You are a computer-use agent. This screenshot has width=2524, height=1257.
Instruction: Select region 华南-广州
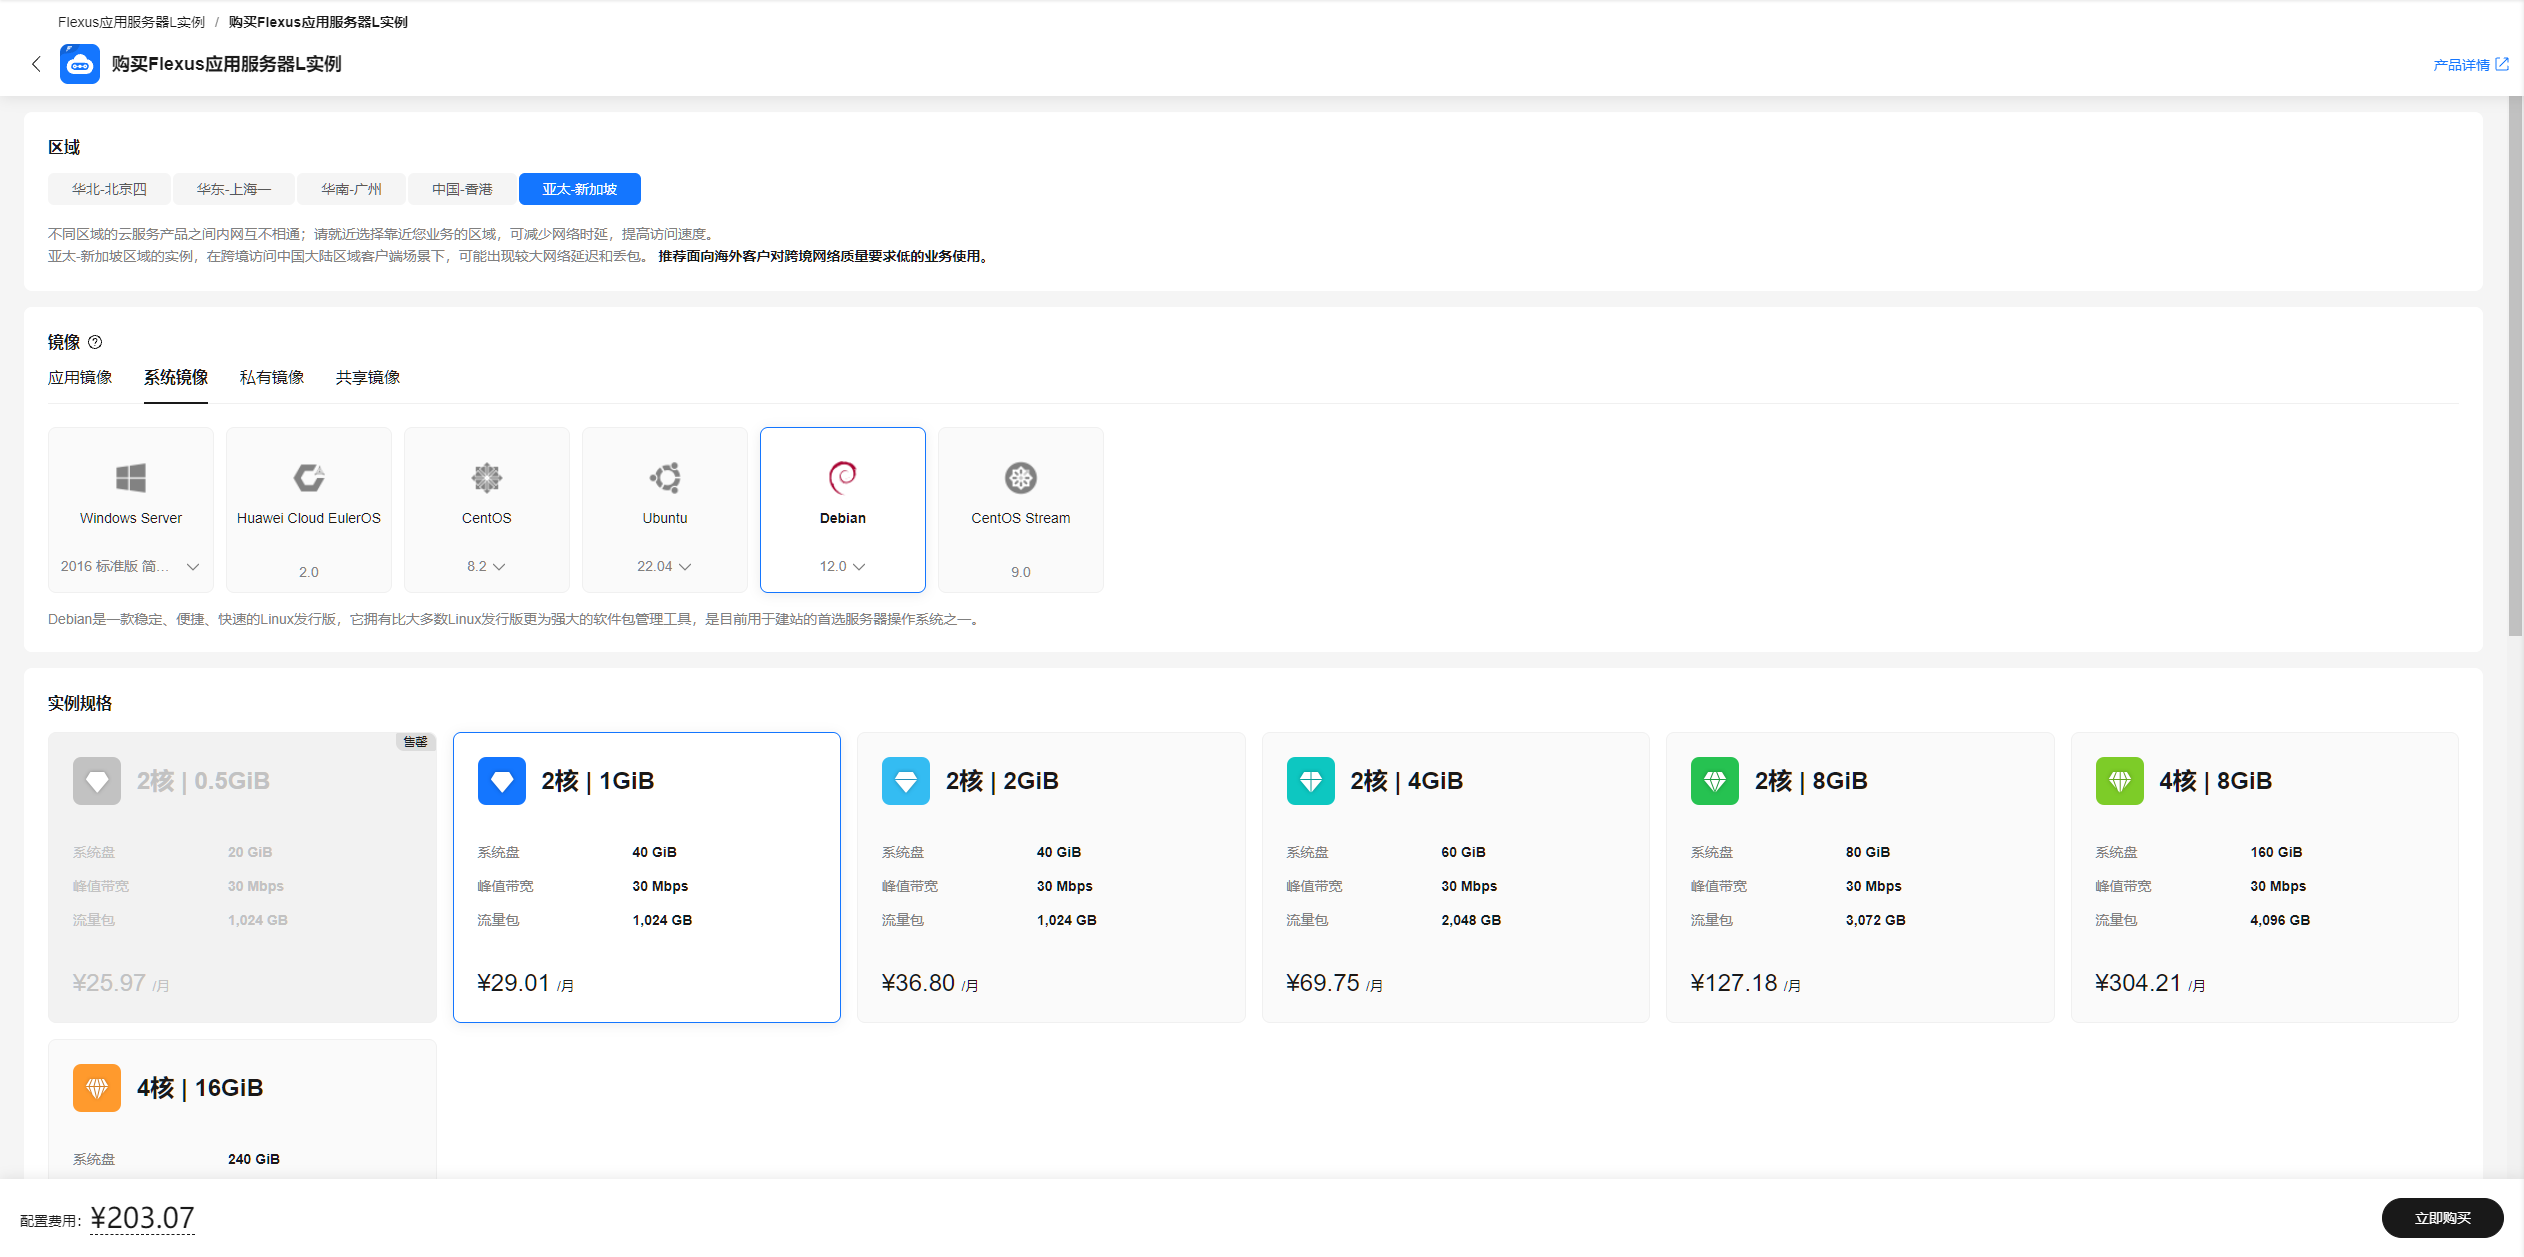coord(351,189)
